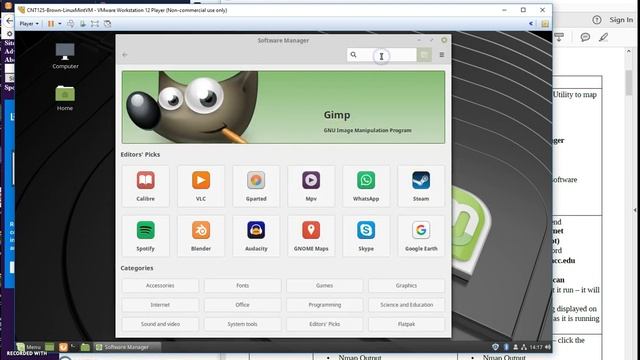This screenshot has width=640, height=360.
Task: Open the Steam app tile
Action: click(421, 186)
